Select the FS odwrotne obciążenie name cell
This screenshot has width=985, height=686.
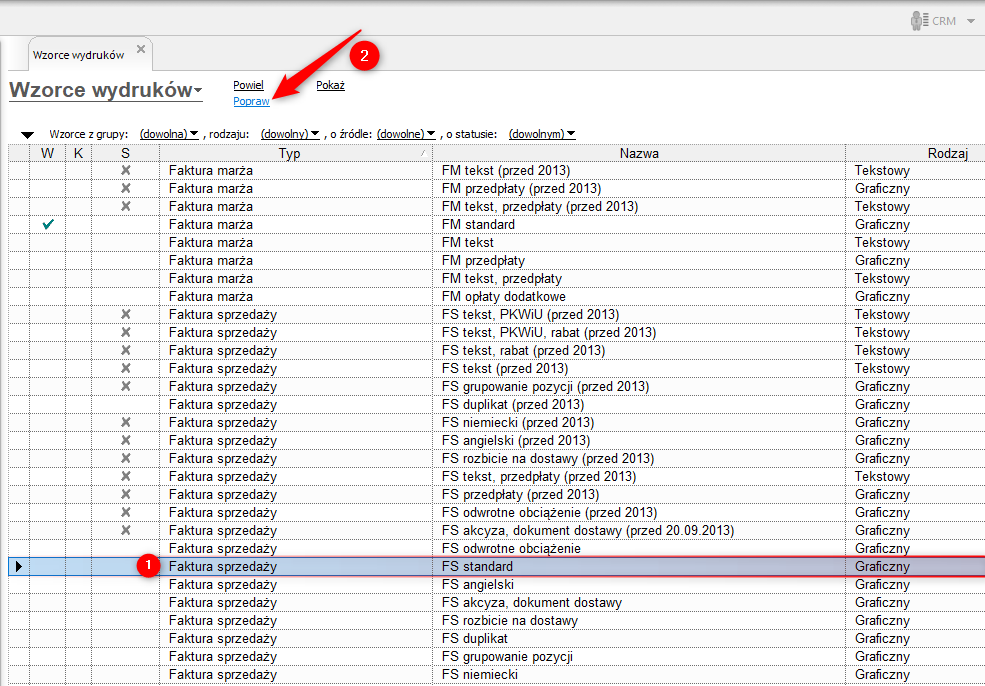tap(639, 548)
